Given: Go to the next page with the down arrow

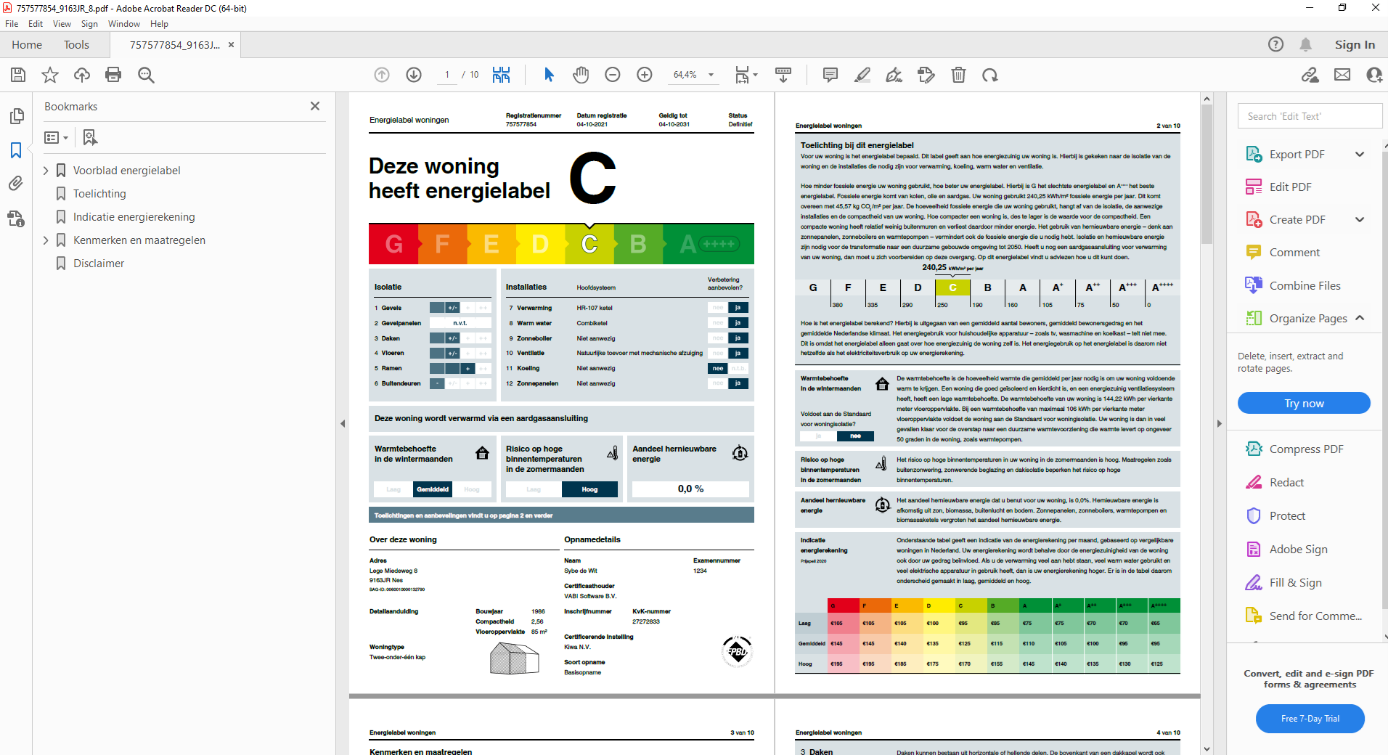Looking at the screenshot, I should click(413, 75).
